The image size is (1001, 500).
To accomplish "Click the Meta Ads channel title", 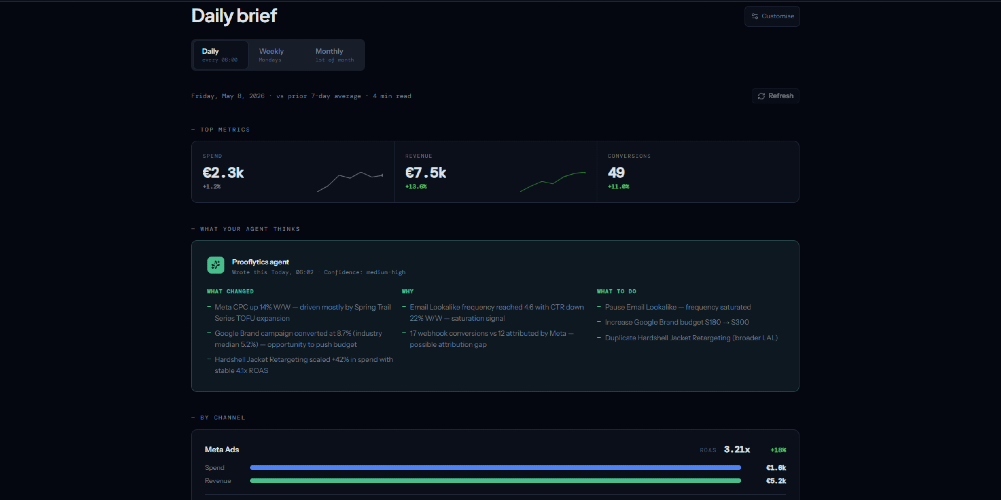I will [x=222, y=450].
